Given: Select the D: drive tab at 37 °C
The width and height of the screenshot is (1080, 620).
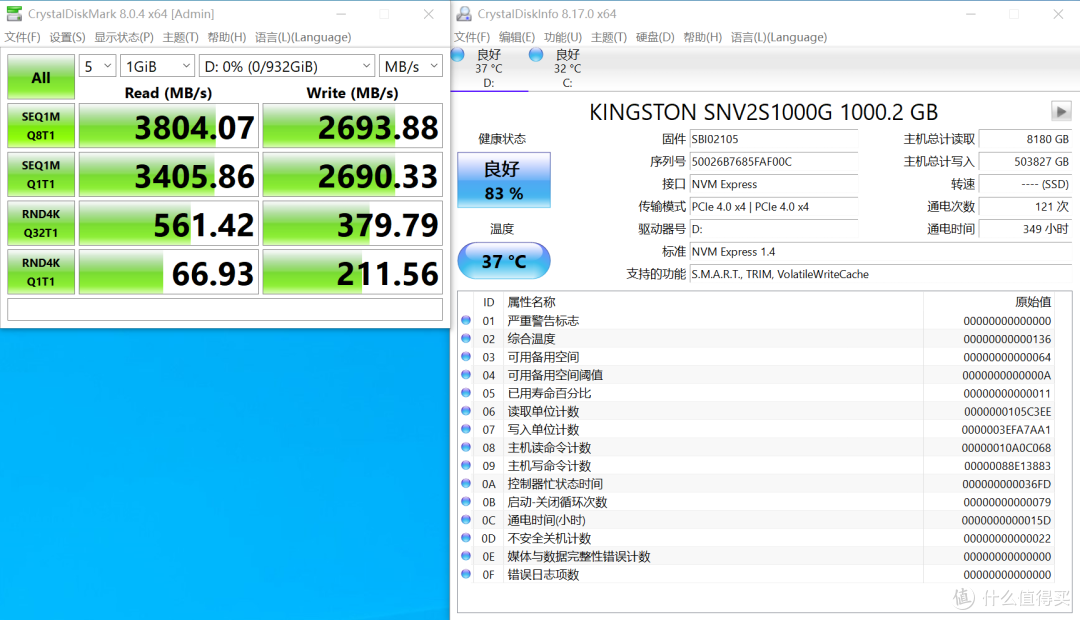Looking at the screenshot, I should (489, 69).
